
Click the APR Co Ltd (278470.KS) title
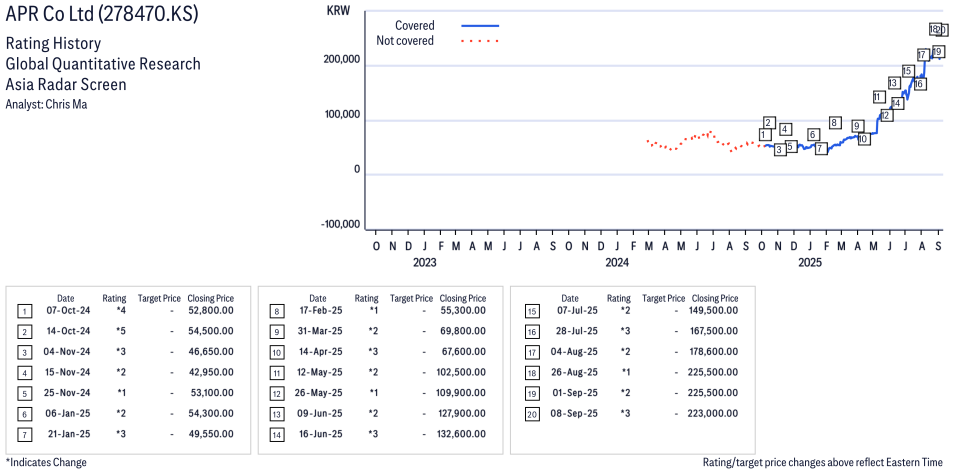click(102, 15)
